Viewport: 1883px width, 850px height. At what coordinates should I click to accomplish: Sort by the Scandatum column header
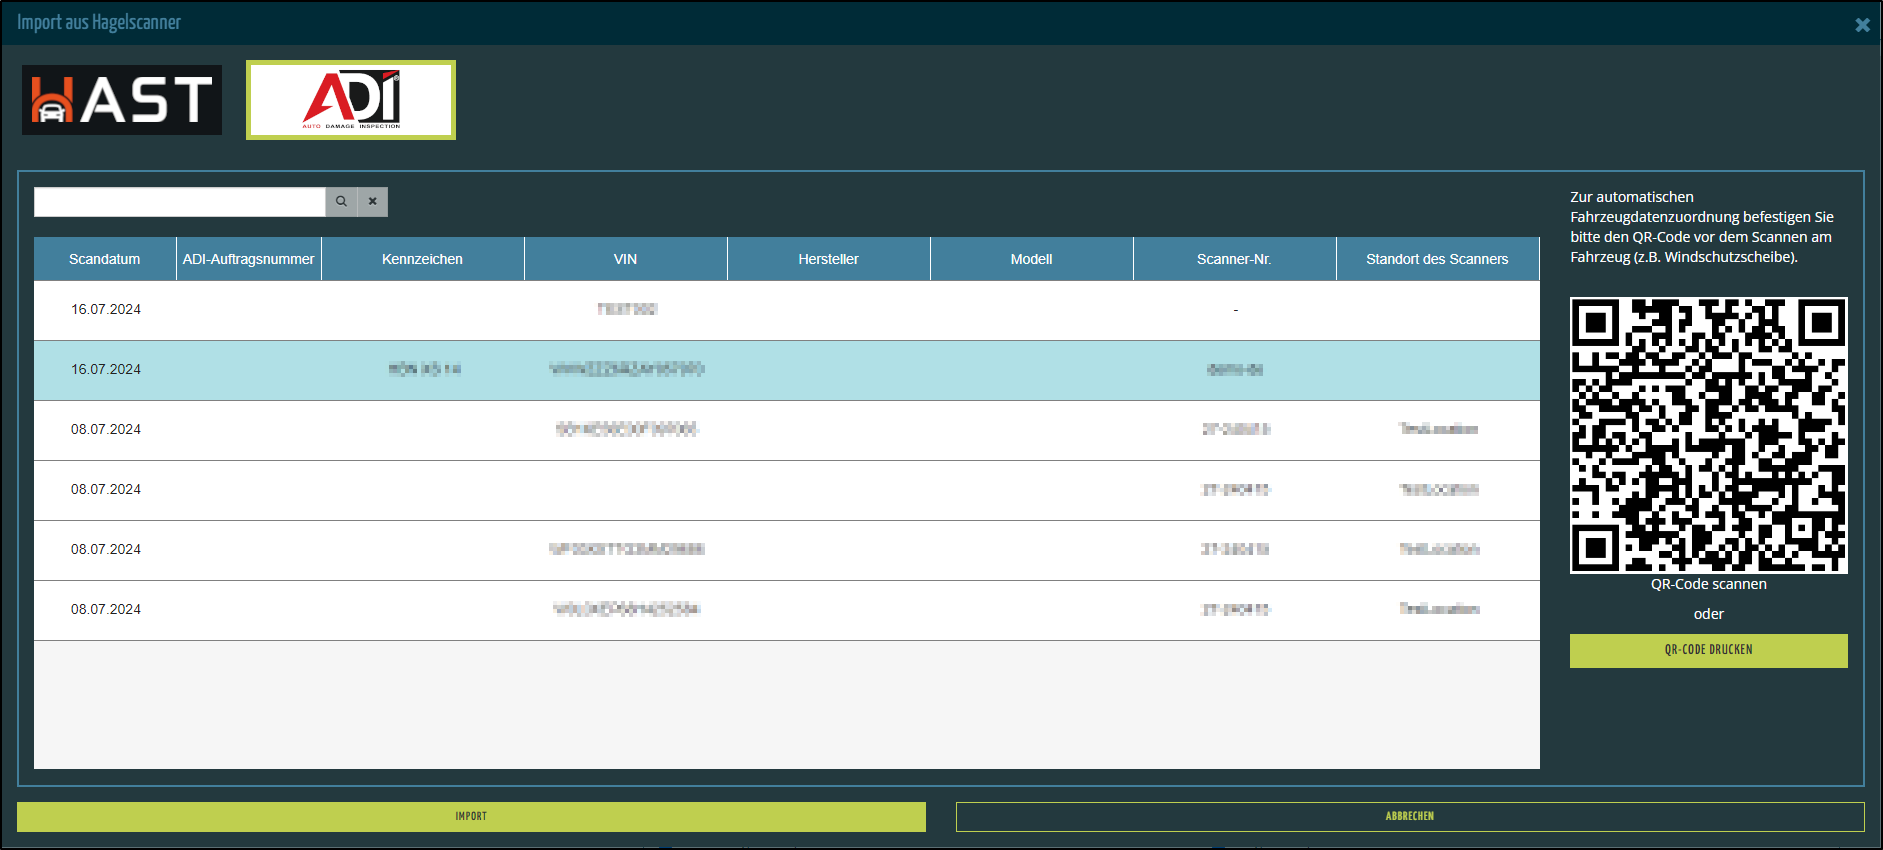(x=105, y=259)
